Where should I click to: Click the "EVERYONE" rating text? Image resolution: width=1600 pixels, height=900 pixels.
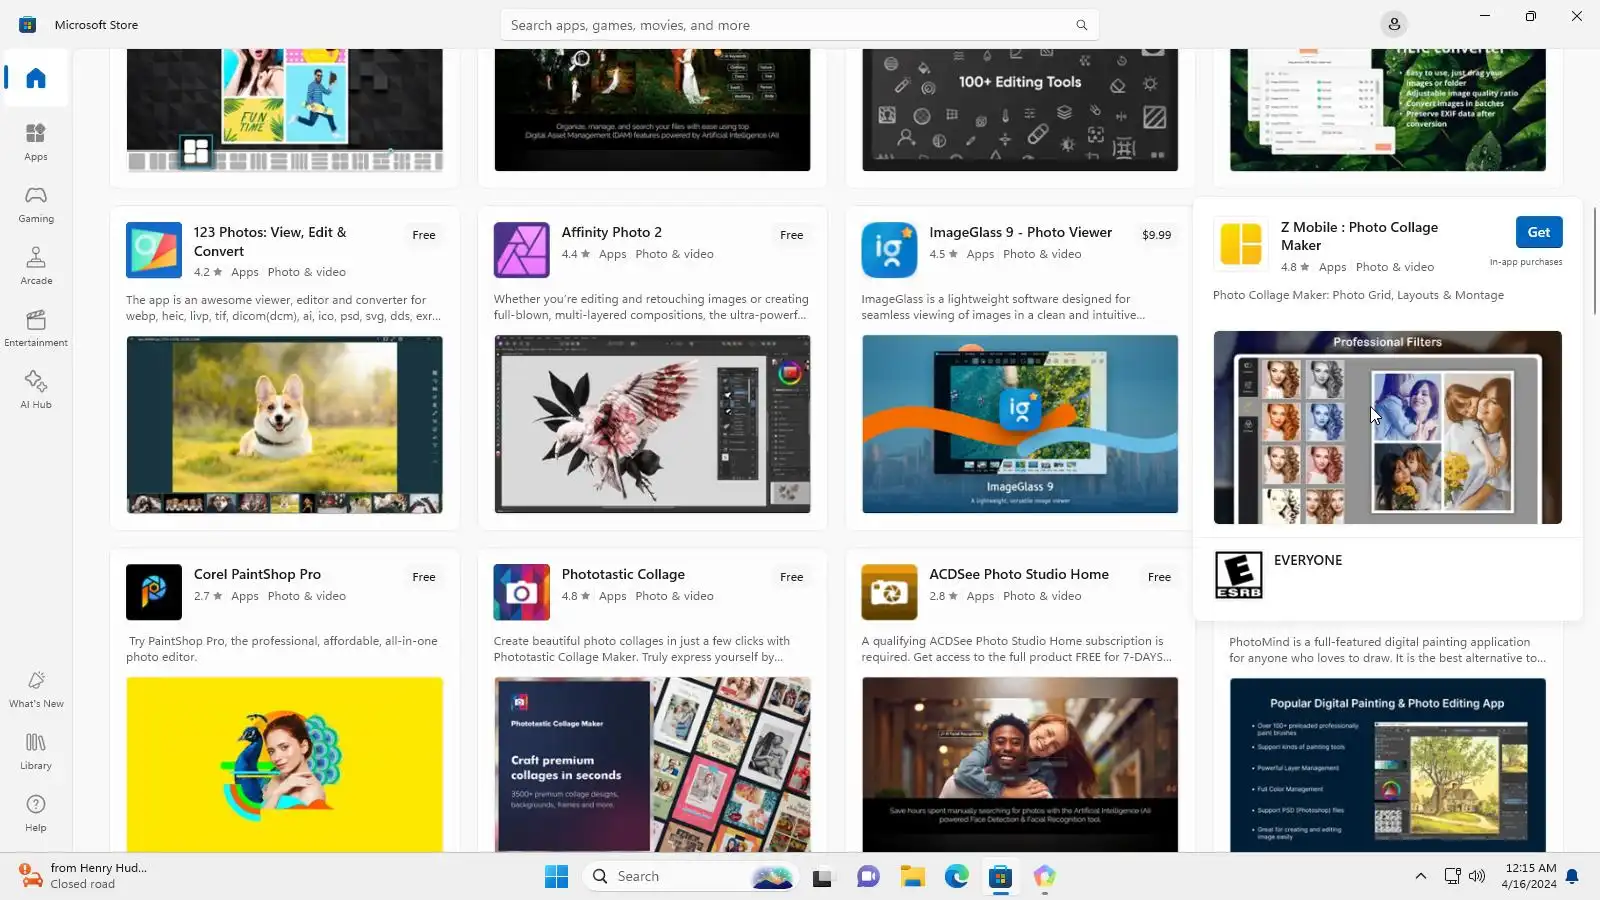click(x=1308, y=560)
